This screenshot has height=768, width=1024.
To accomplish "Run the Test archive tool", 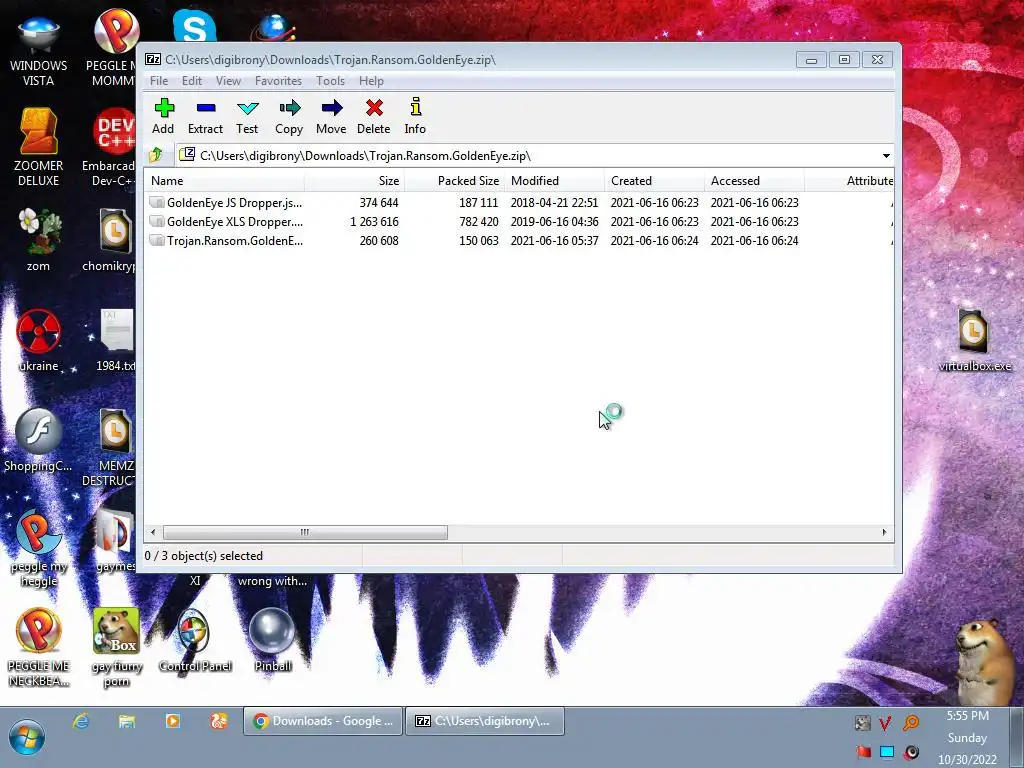I will coord(247,116).
